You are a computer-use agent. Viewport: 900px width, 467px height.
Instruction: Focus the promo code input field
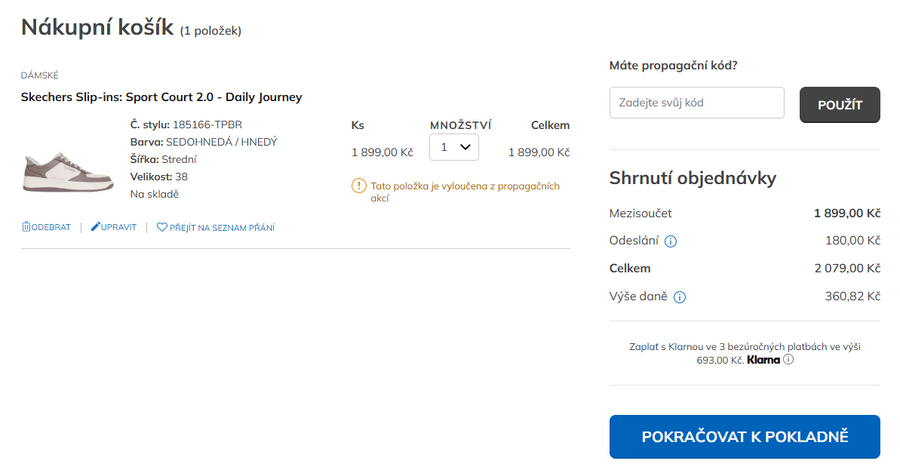pyautogui.click(x=697, y=103)
